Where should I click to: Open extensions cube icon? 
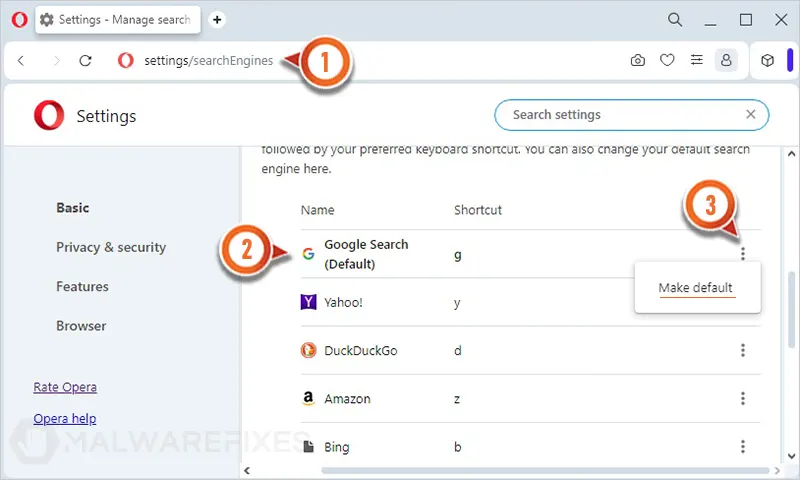pyautogui.click(x=767, y=60)
